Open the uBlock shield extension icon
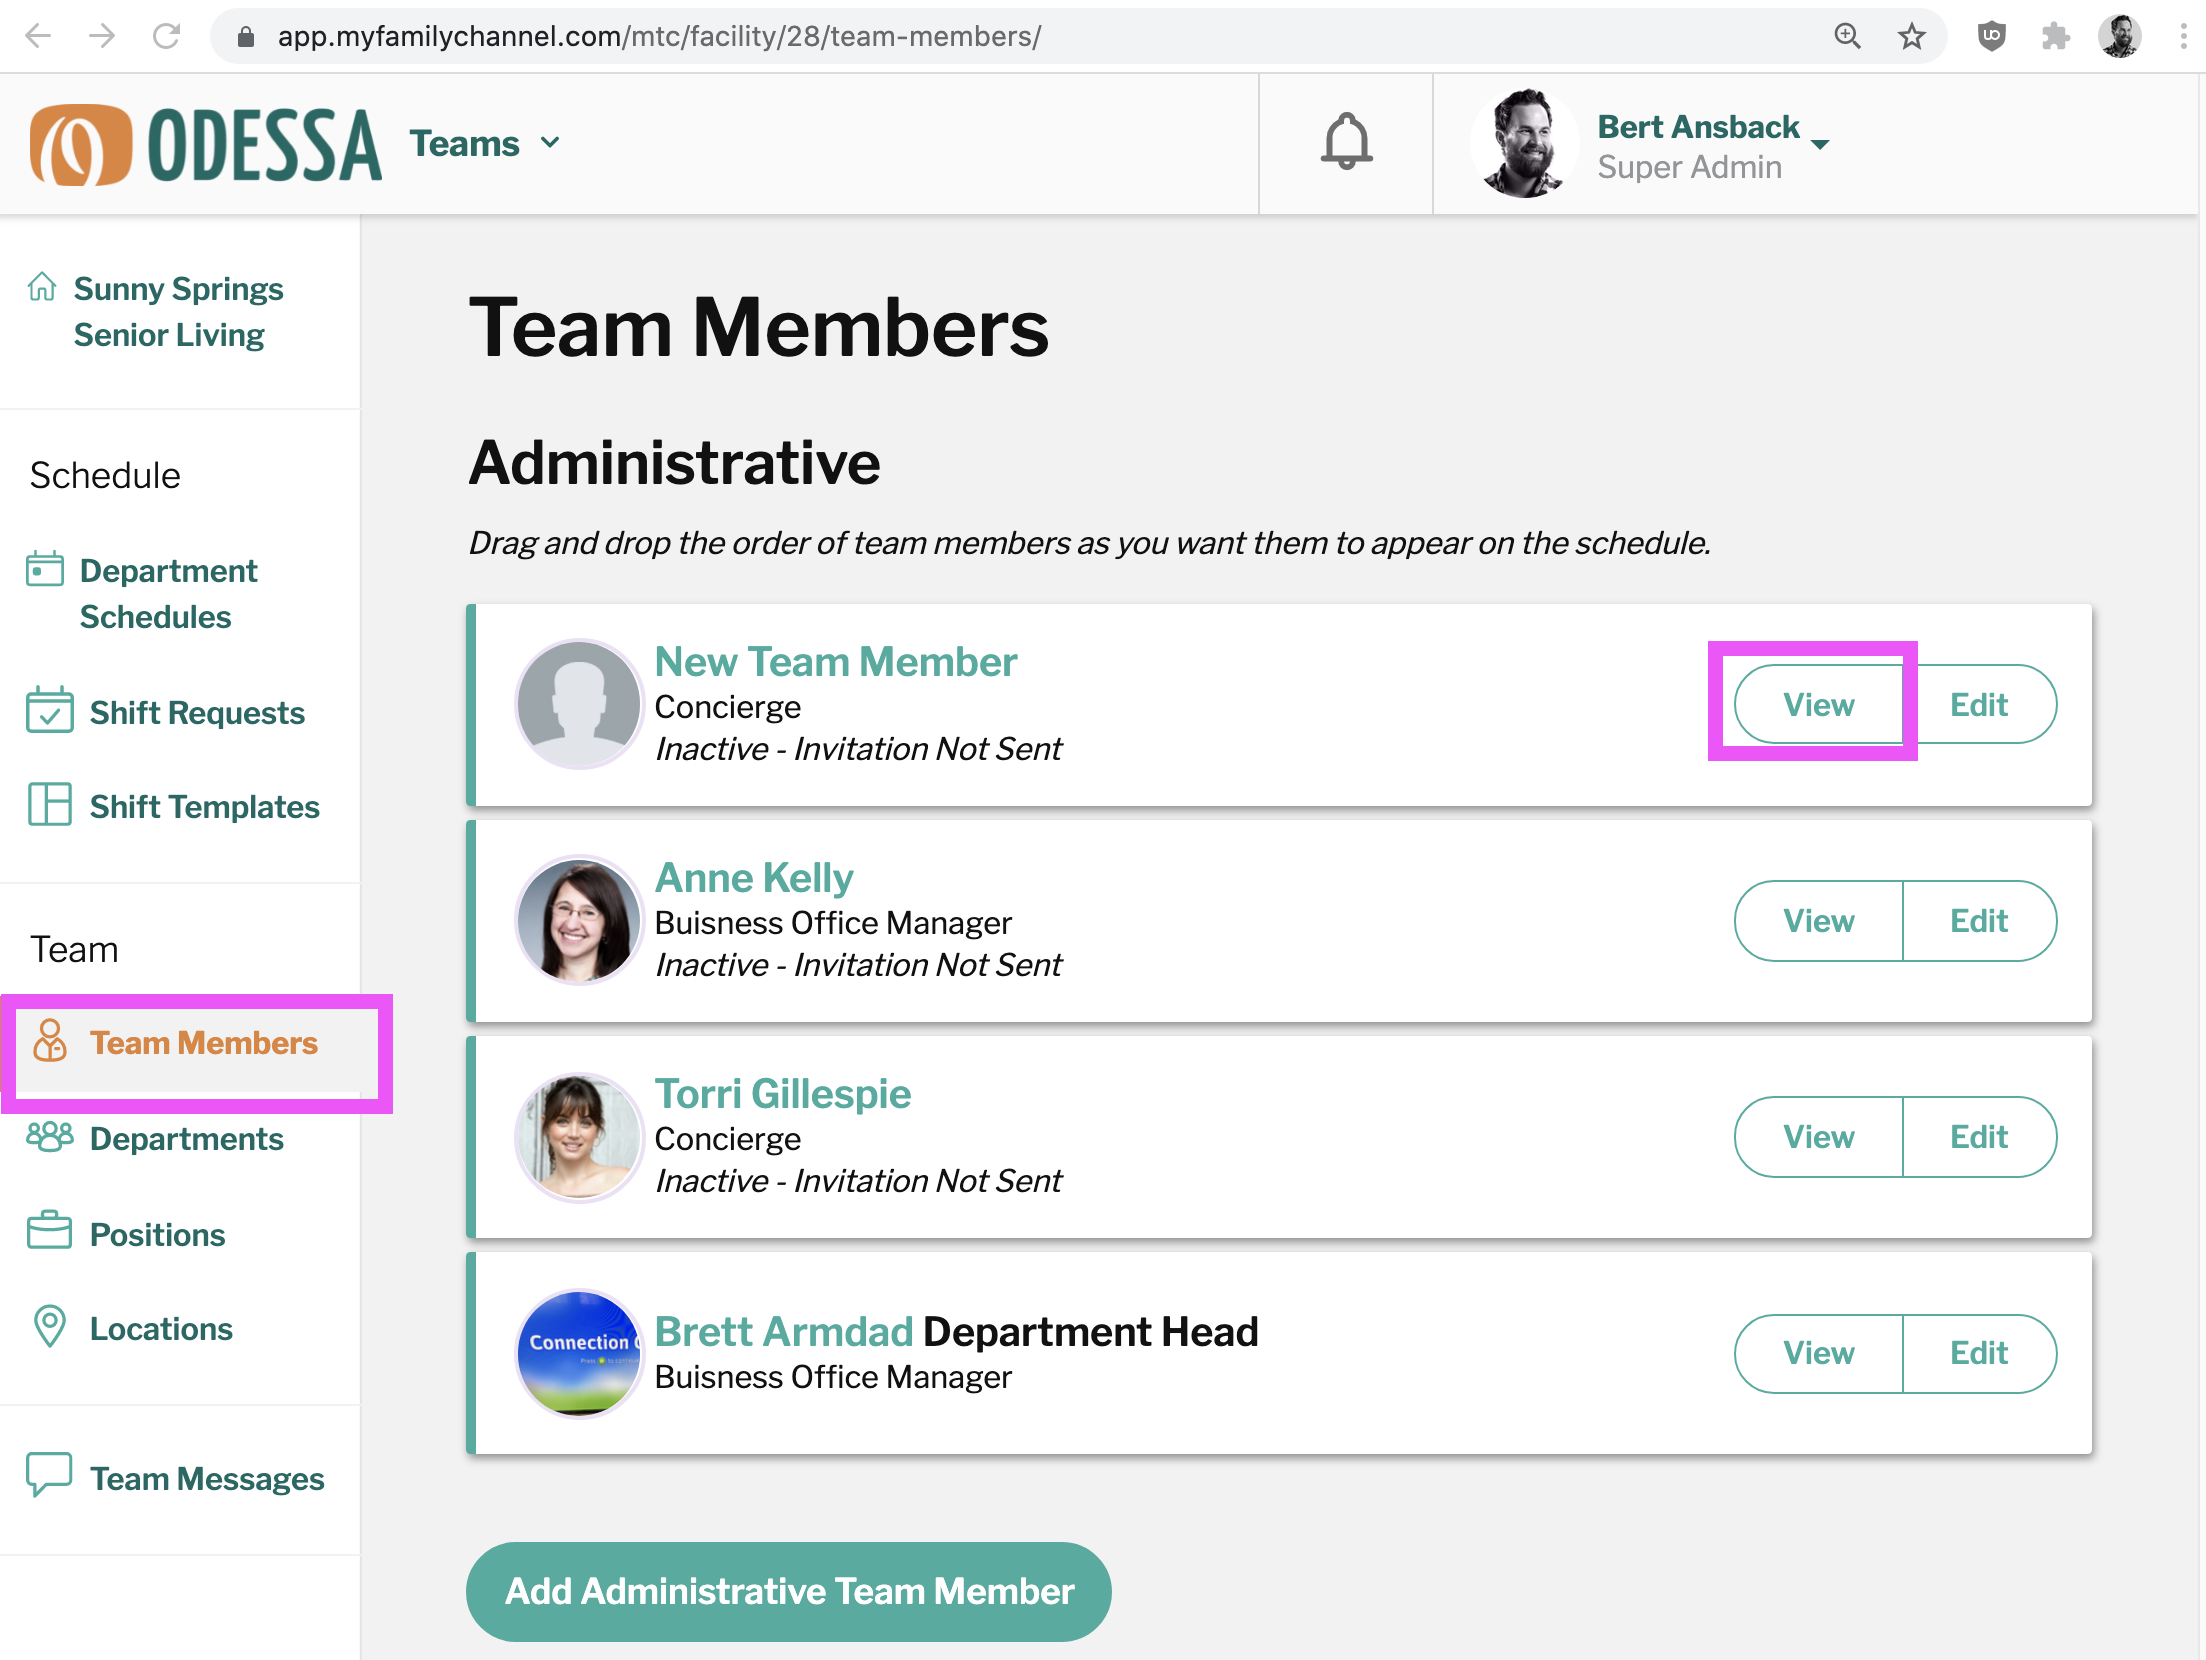 point(1991,37)
